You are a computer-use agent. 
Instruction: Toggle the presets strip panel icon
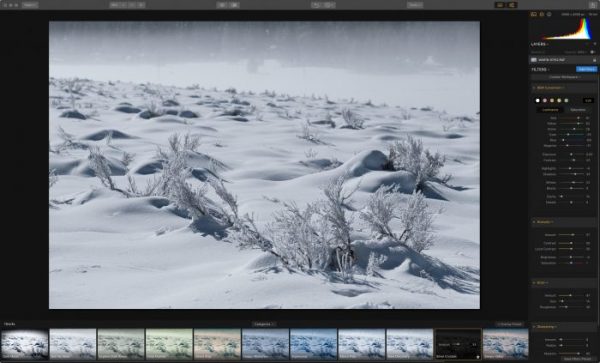(500, 5)
